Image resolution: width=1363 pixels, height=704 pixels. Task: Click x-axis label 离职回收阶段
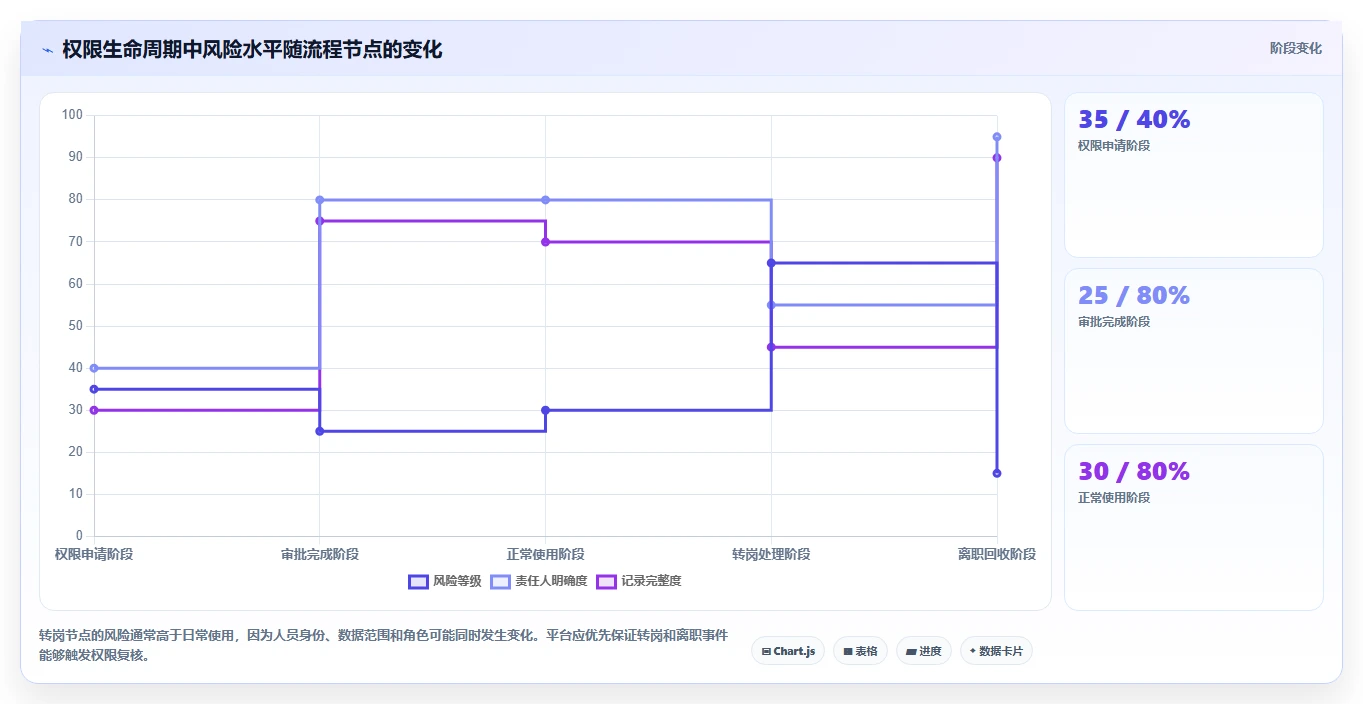(997, 554)
